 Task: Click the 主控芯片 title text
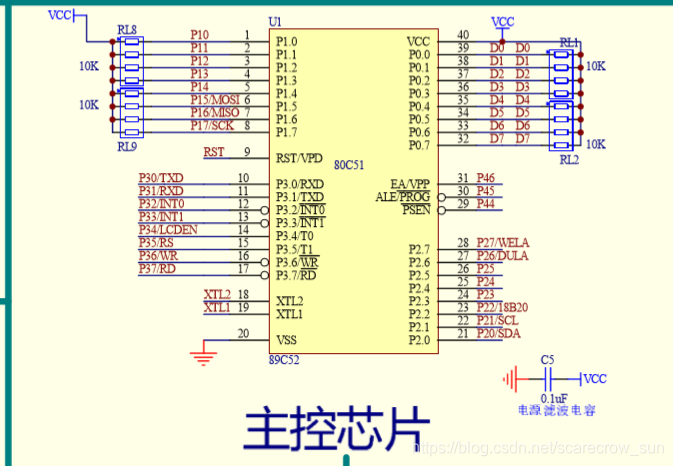pyautogui.click(x=337, y=428)
